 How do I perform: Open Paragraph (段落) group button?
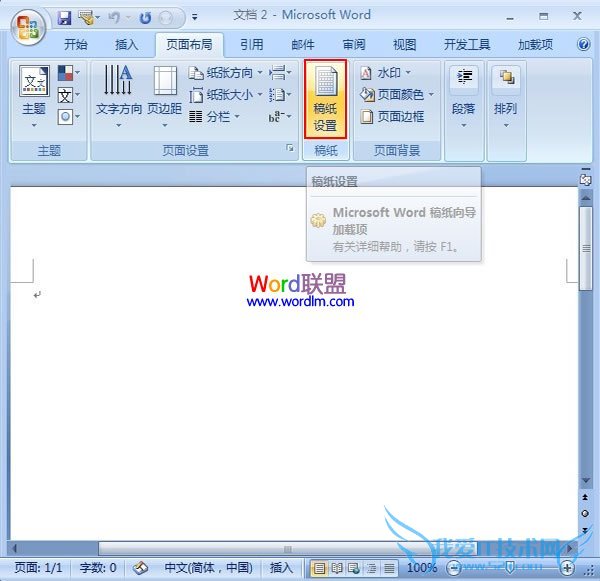click(464, 97)
